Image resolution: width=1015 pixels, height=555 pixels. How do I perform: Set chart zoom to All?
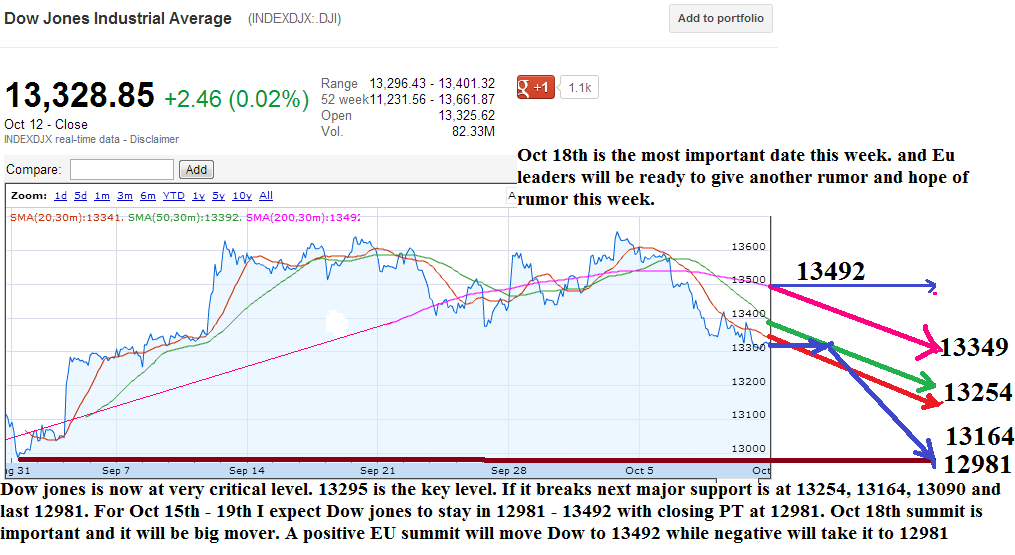(266, 196)
